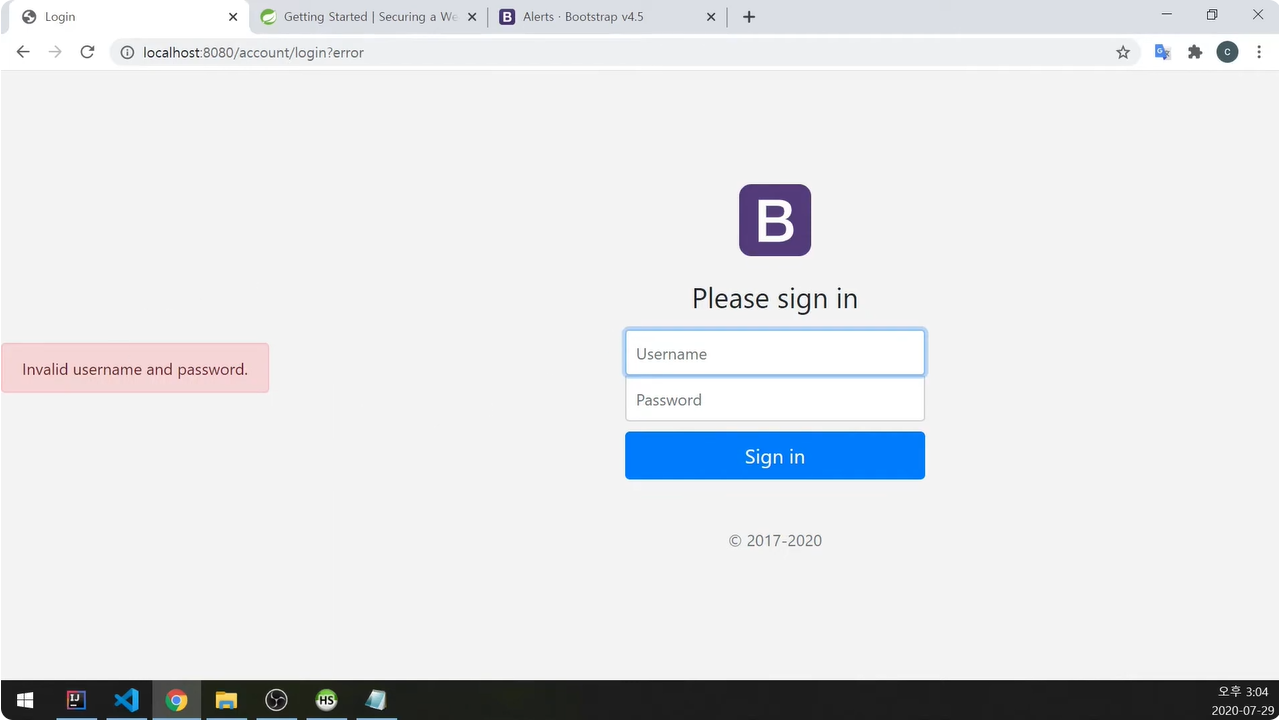Open Visual Studio Code from the taskbar

(x=126, y=700)
